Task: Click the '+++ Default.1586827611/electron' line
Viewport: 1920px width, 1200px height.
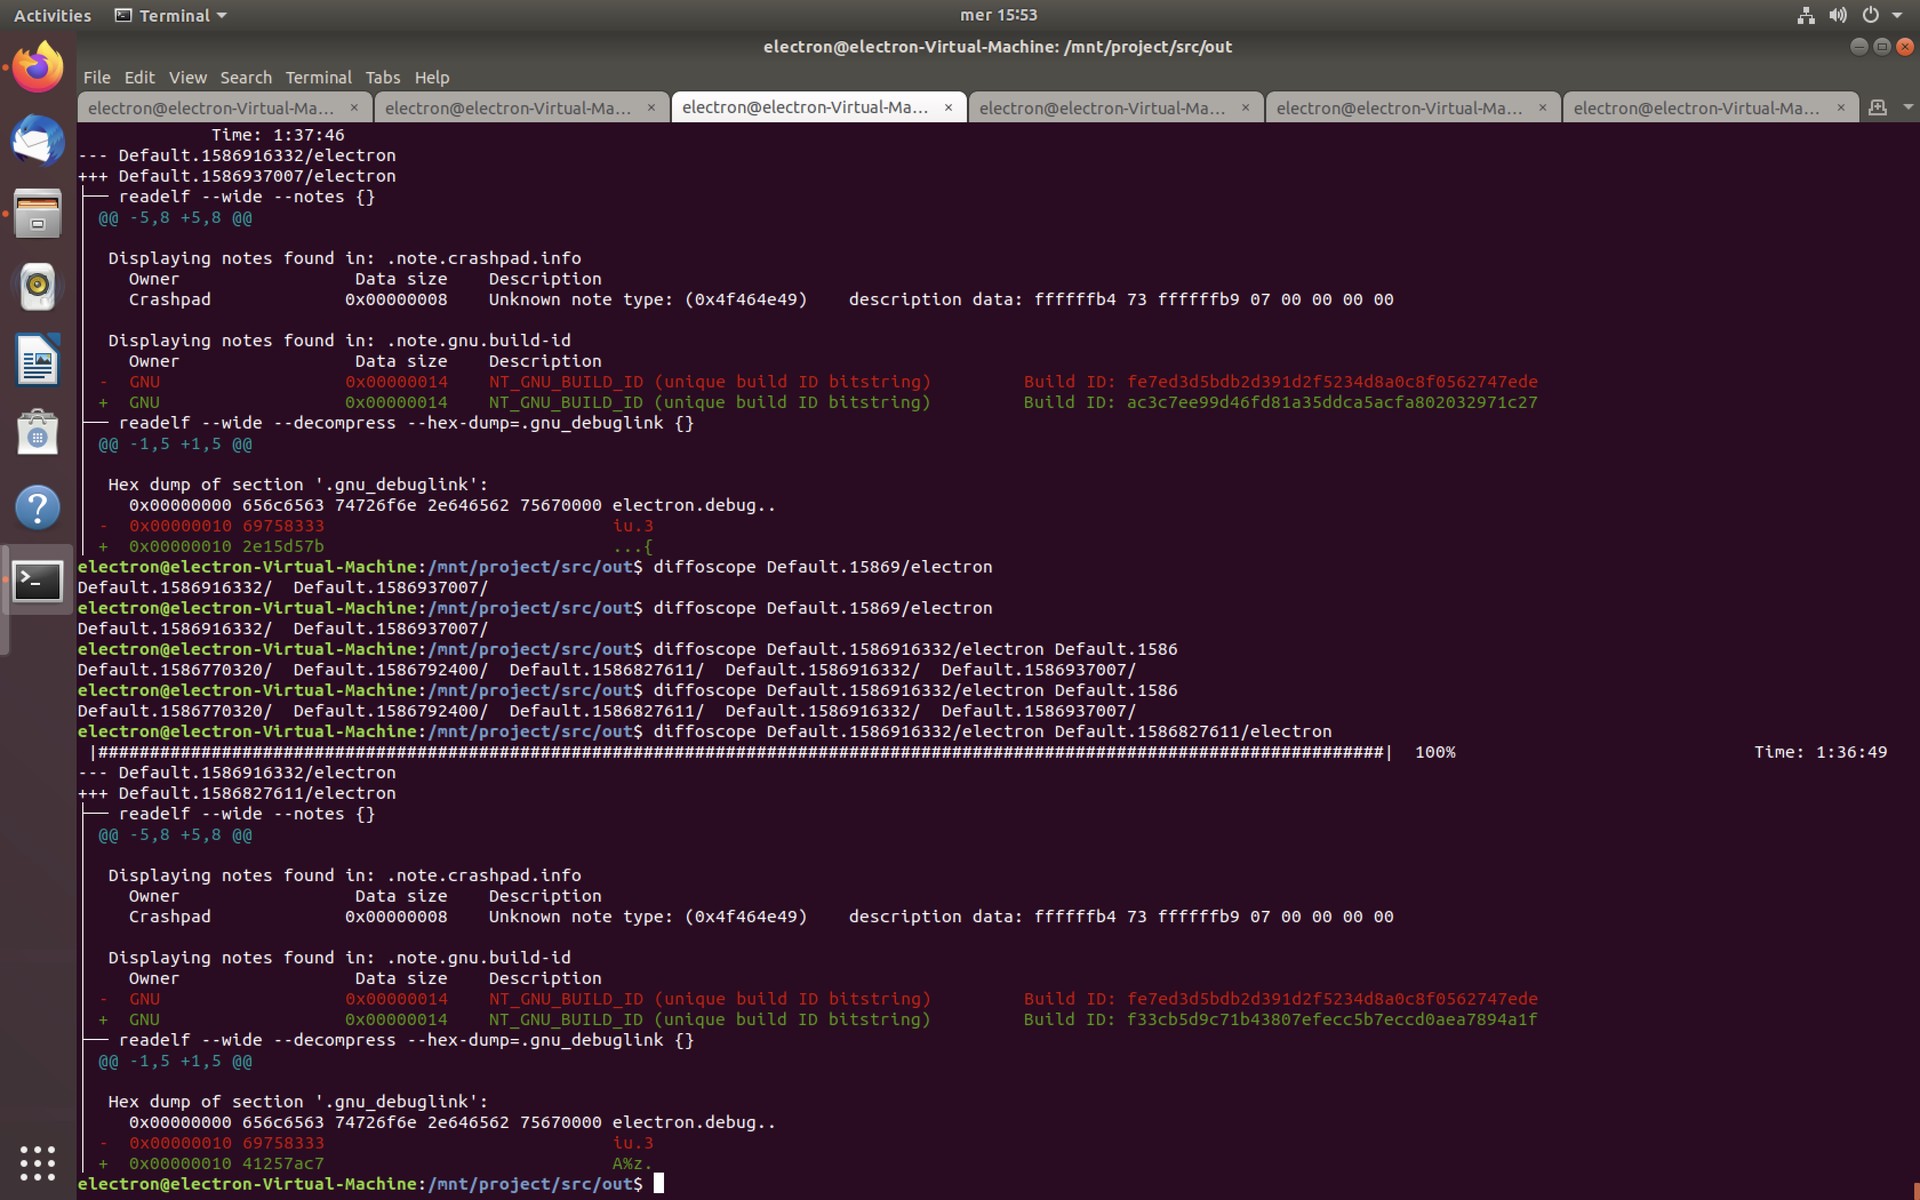Action: click(237, 793)
